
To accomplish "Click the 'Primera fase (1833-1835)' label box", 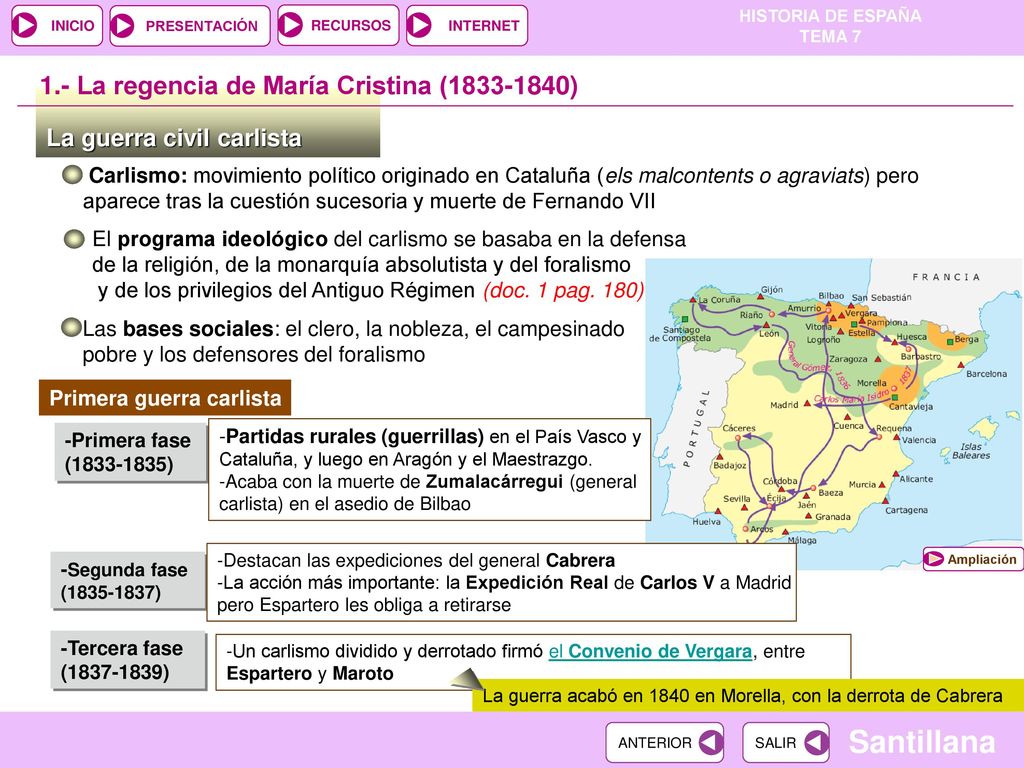I will coord(130,453).
